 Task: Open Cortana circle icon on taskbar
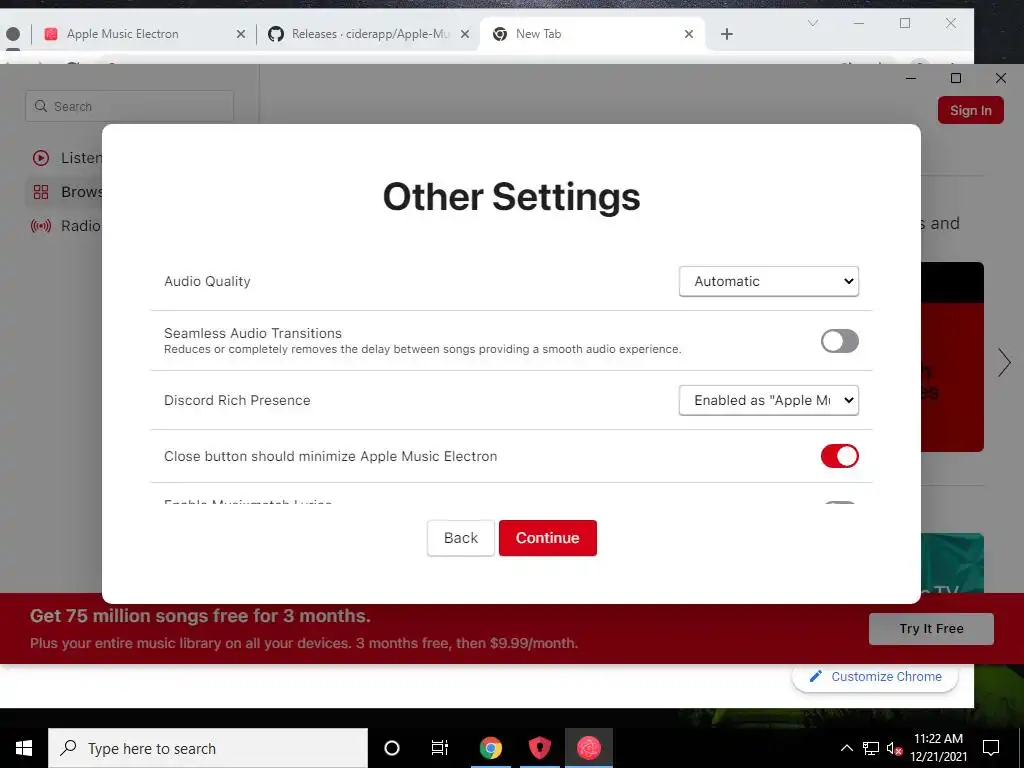392,748
